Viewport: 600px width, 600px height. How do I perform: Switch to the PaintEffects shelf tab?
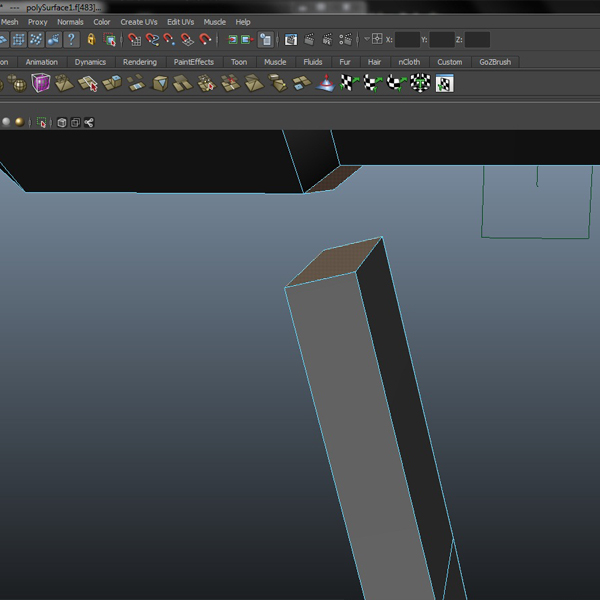194,62
